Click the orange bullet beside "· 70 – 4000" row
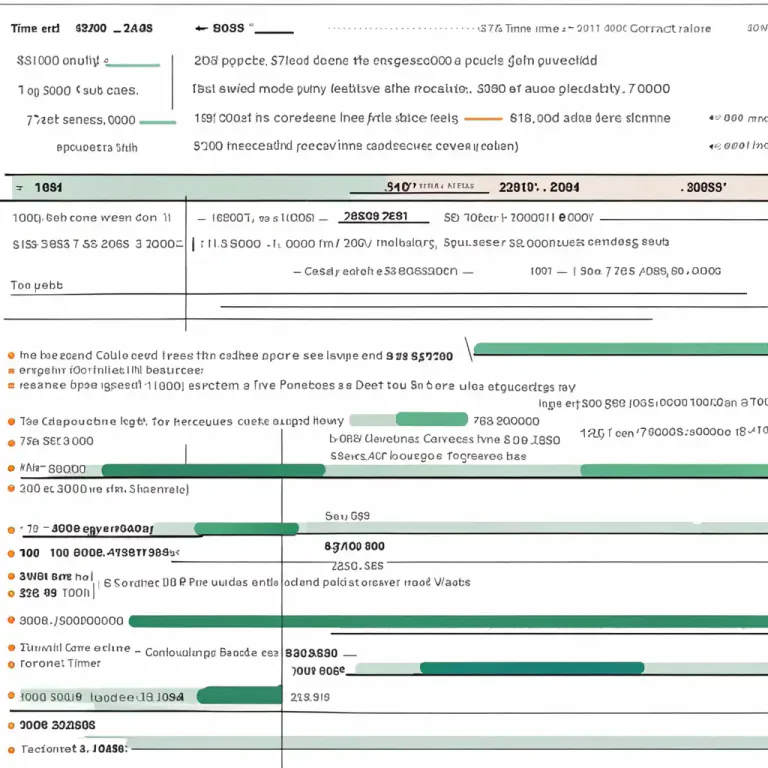The height and width of the screenshot is (768, 768). click(11, 530)
